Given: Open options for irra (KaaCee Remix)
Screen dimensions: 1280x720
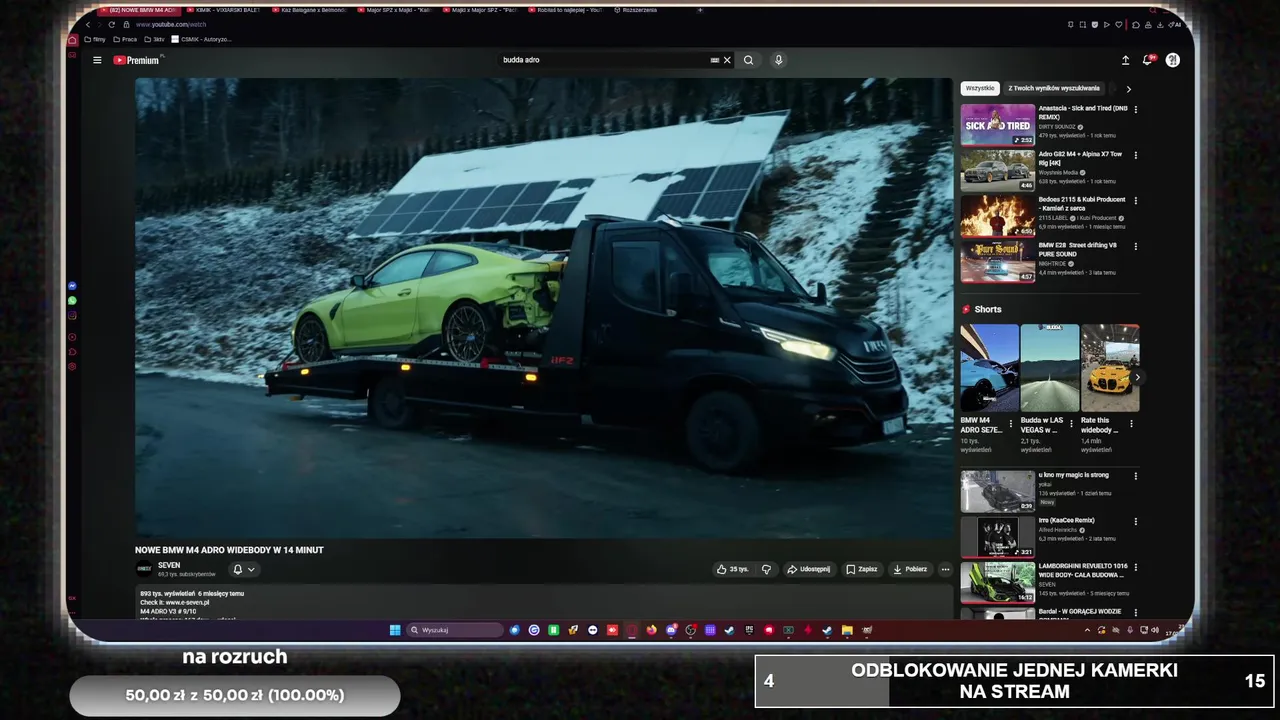Looking at the screenshot, I should pyautogui.click(x=1135, y=522).
